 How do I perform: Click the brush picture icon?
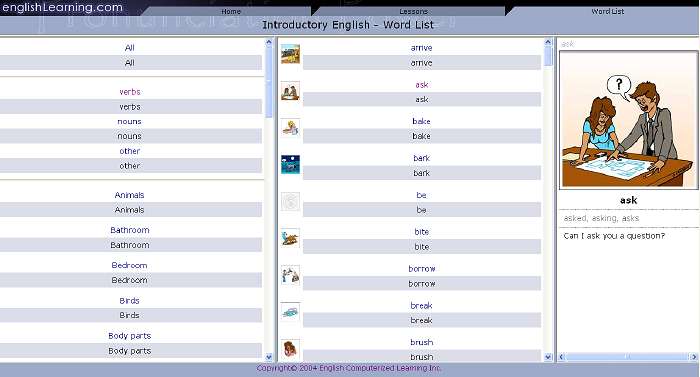(290, 348)
